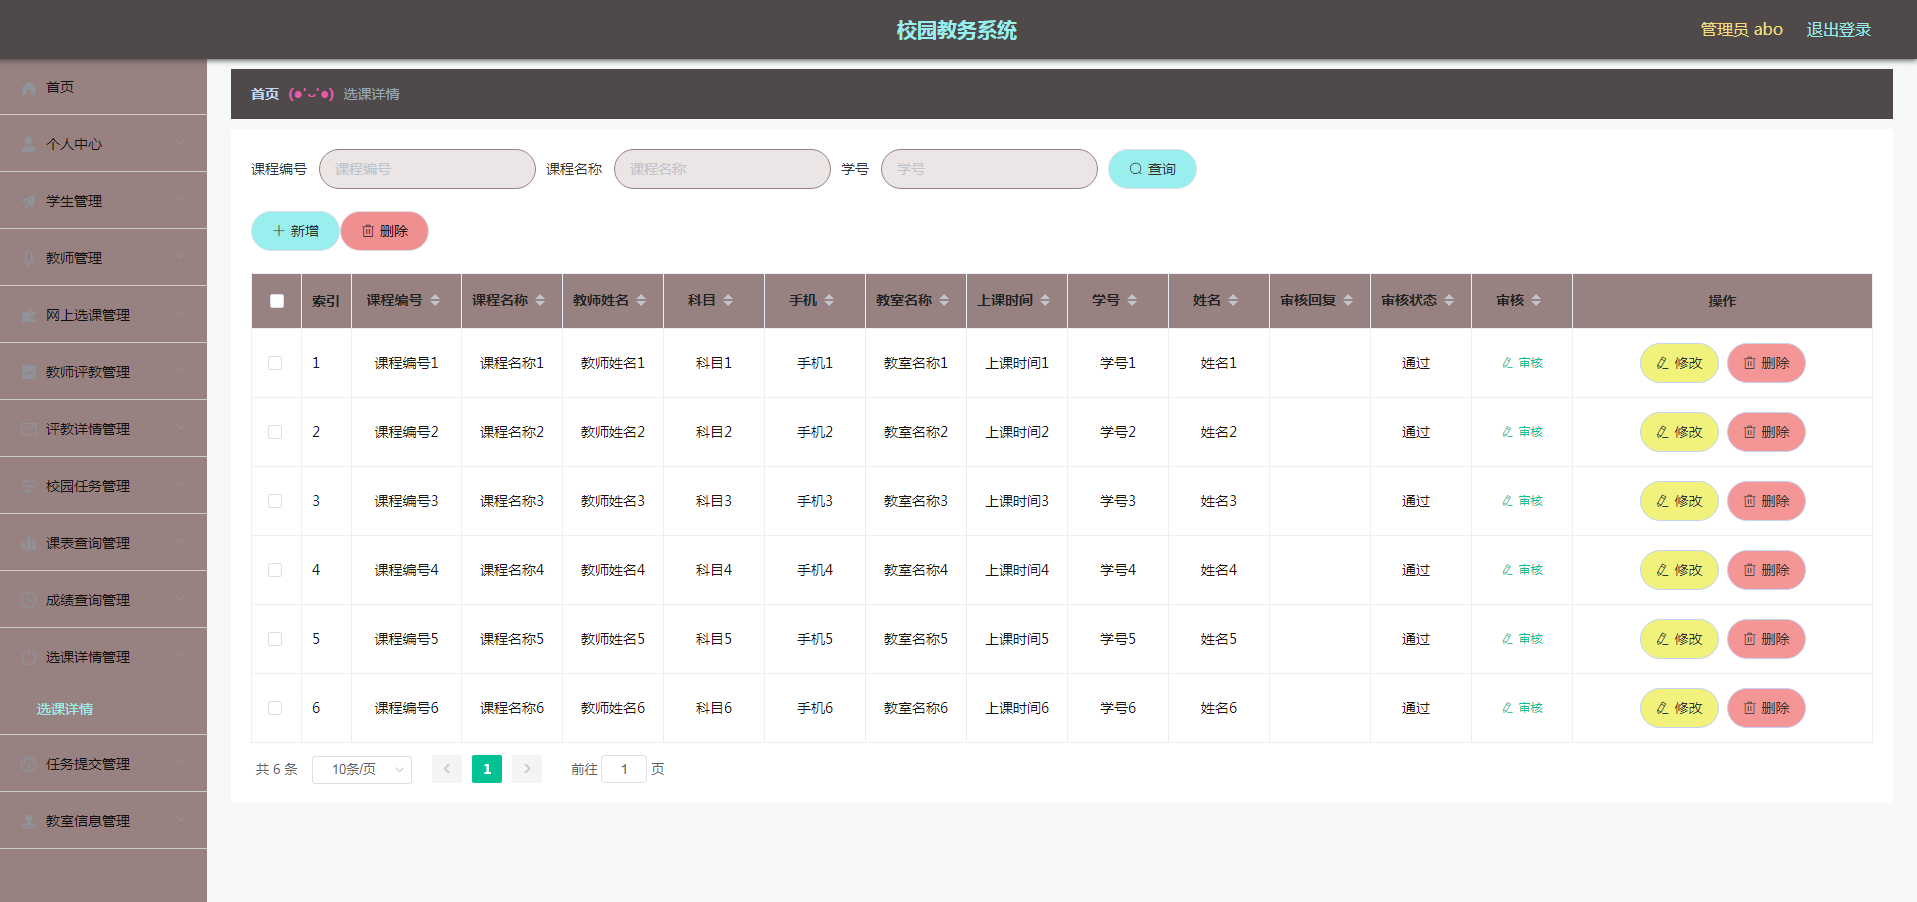Sort the 姓名 column using its sort arrows
1917x902 pixels.
1233,301
